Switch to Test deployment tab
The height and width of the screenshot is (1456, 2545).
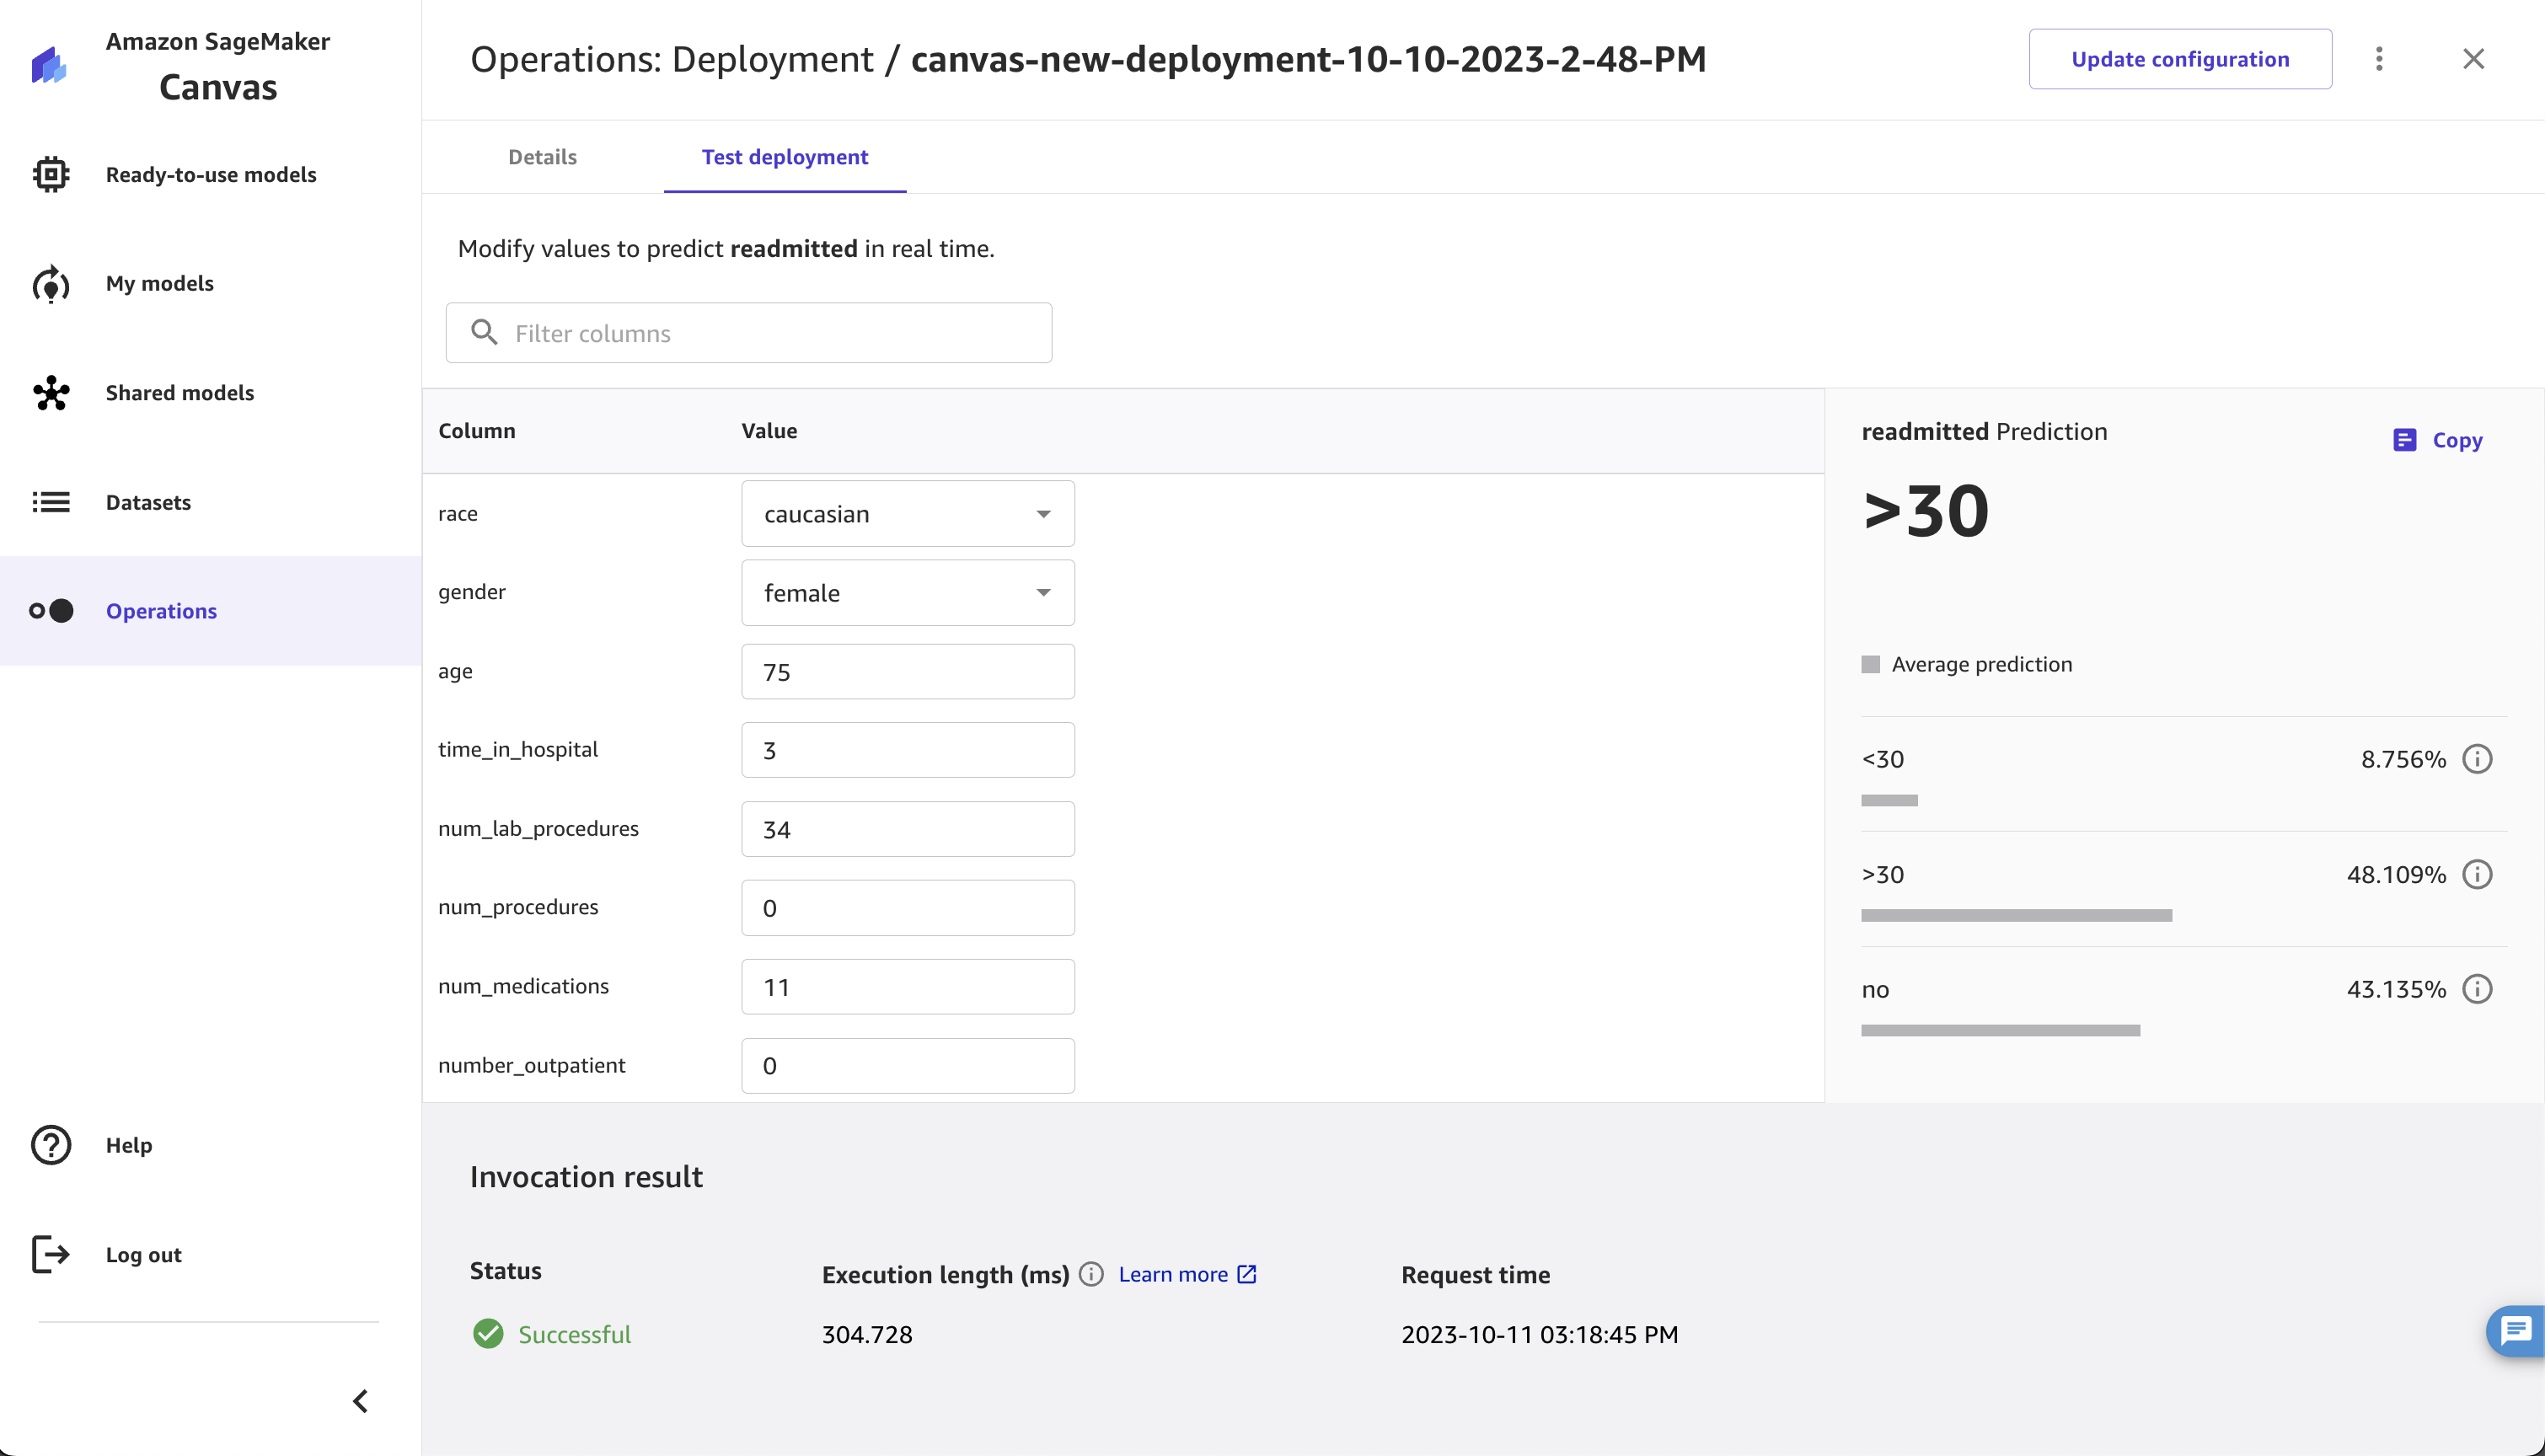(785, 158)
